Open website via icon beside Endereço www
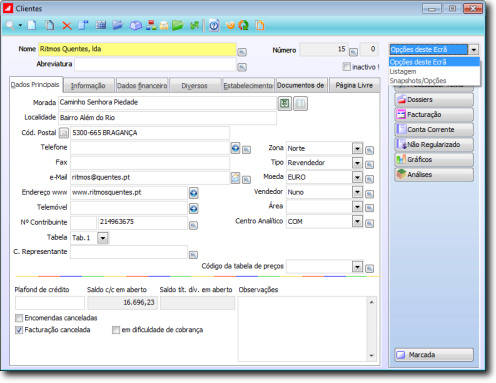 194,193
